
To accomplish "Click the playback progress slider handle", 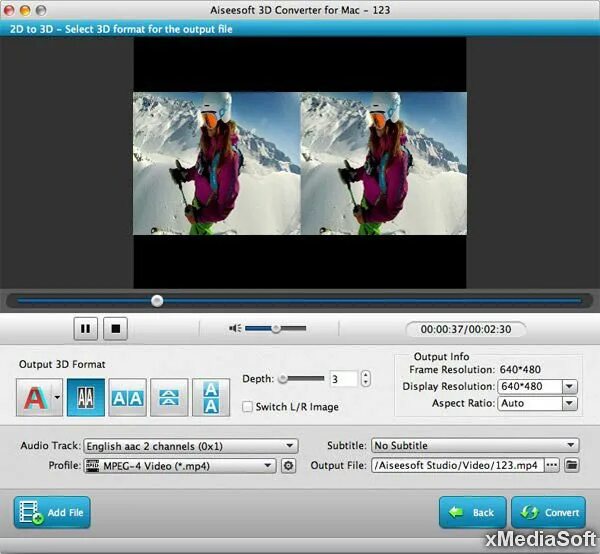I will [x=157, y=301].
